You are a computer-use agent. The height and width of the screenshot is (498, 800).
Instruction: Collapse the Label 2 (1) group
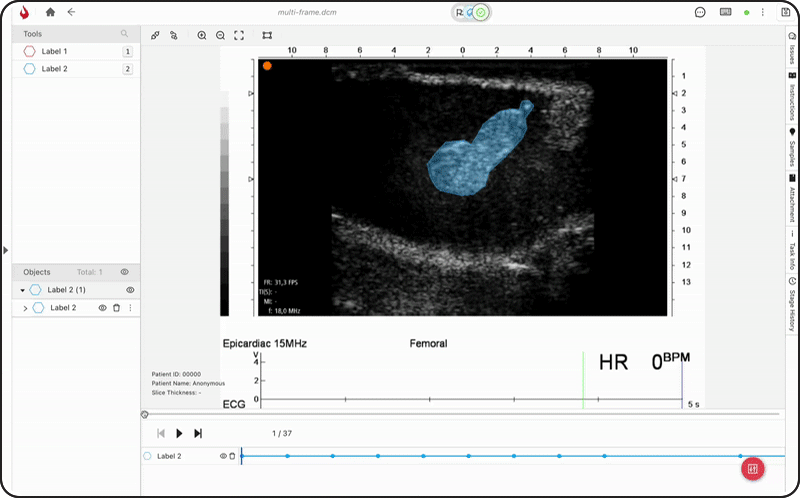(x=23, y=290)
